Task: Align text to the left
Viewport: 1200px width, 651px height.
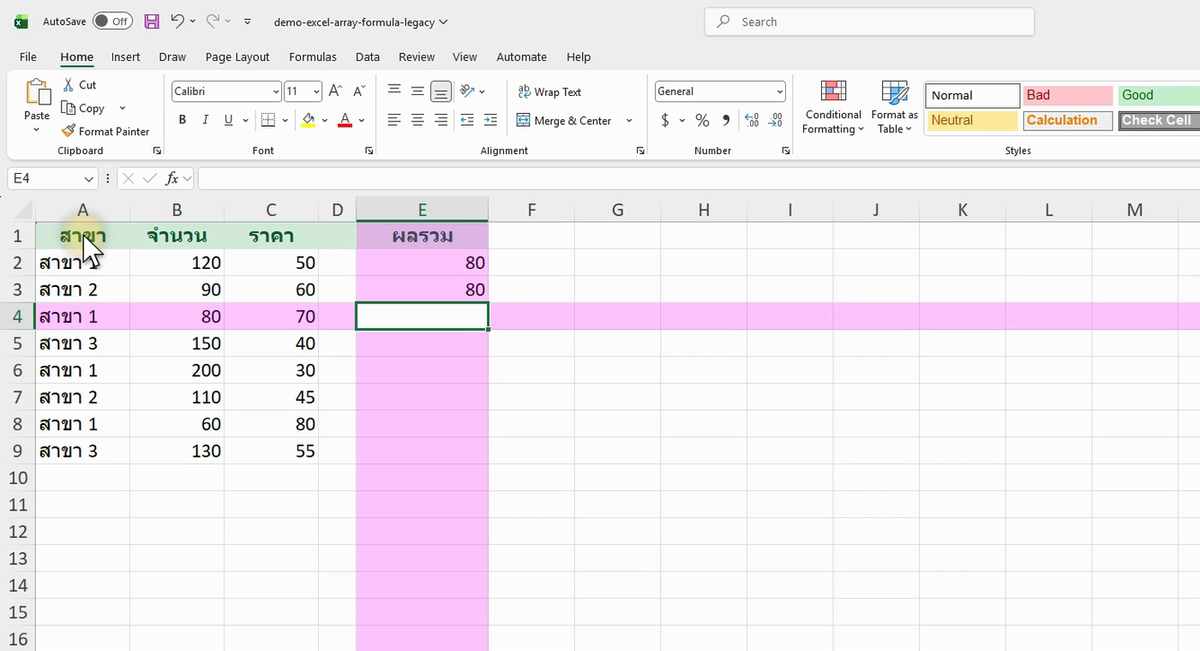Action: (x=394, y=120)
